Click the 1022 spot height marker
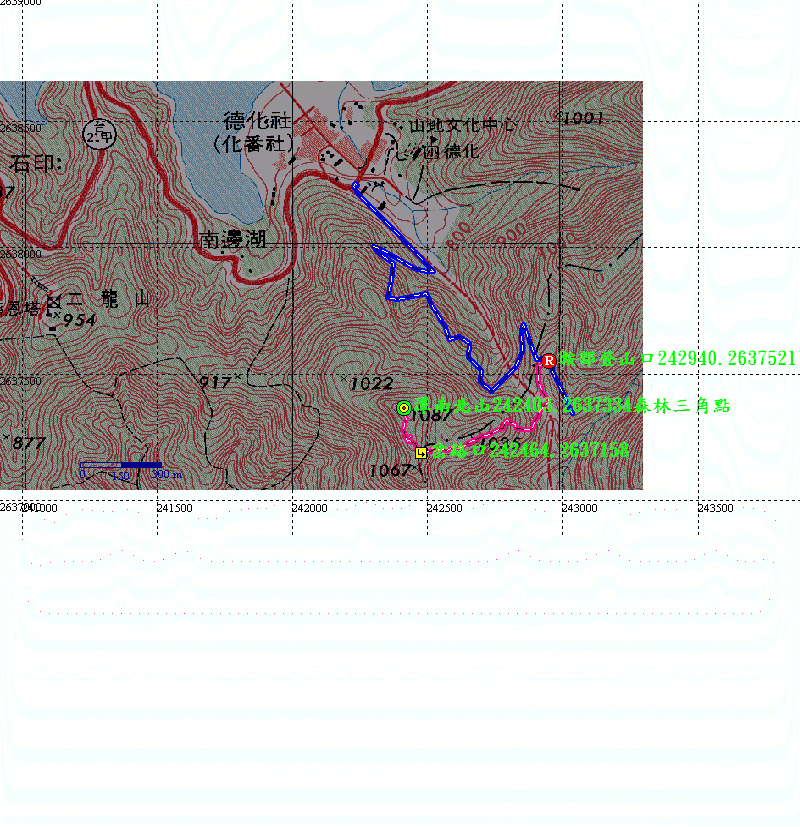800x827 pixels. 371,382
